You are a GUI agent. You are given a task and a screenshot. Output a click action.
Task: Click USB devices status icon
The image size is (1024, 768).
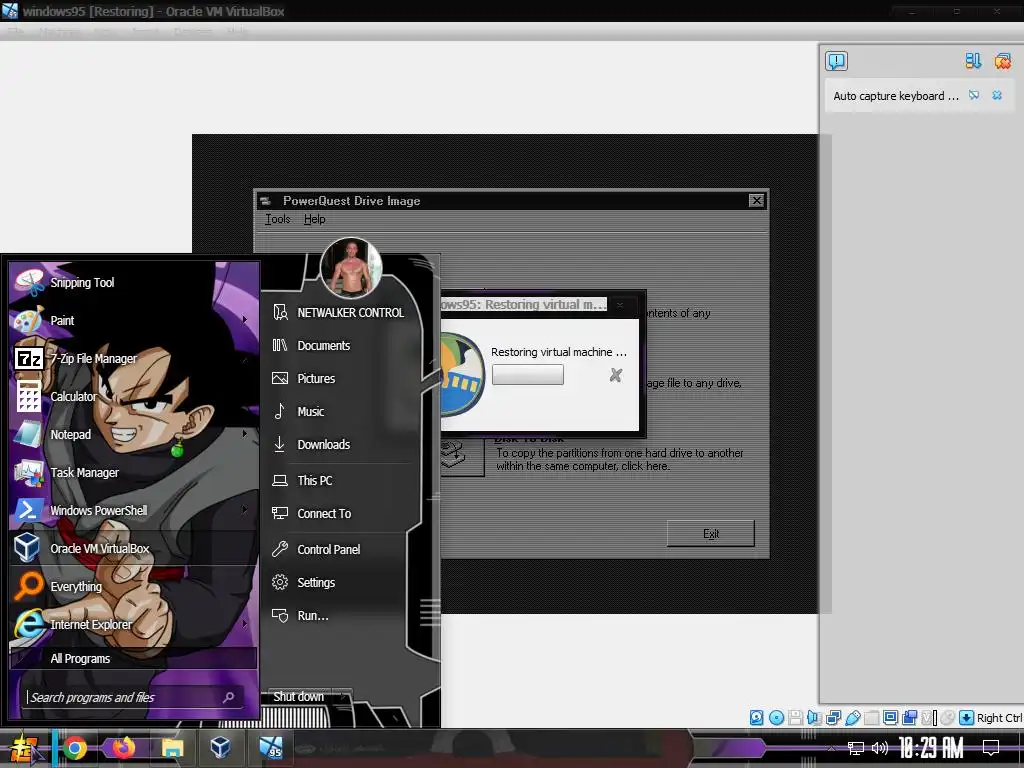[x=852, y=718]
